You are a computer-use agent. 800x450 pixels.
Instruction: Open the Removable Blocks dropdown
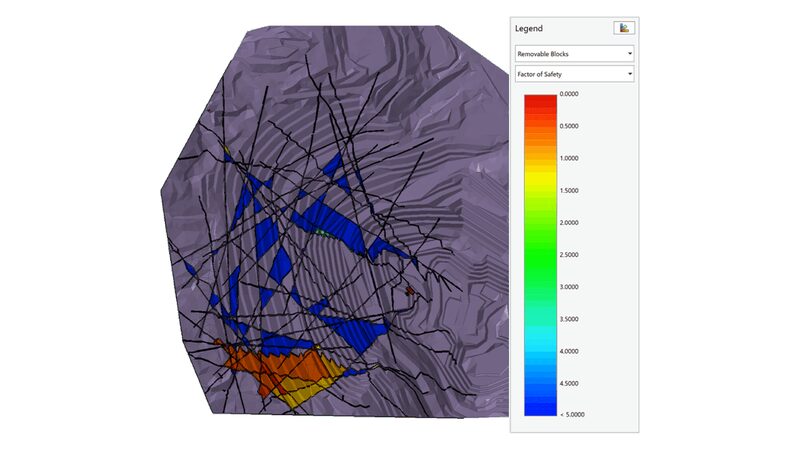point(574,54)
